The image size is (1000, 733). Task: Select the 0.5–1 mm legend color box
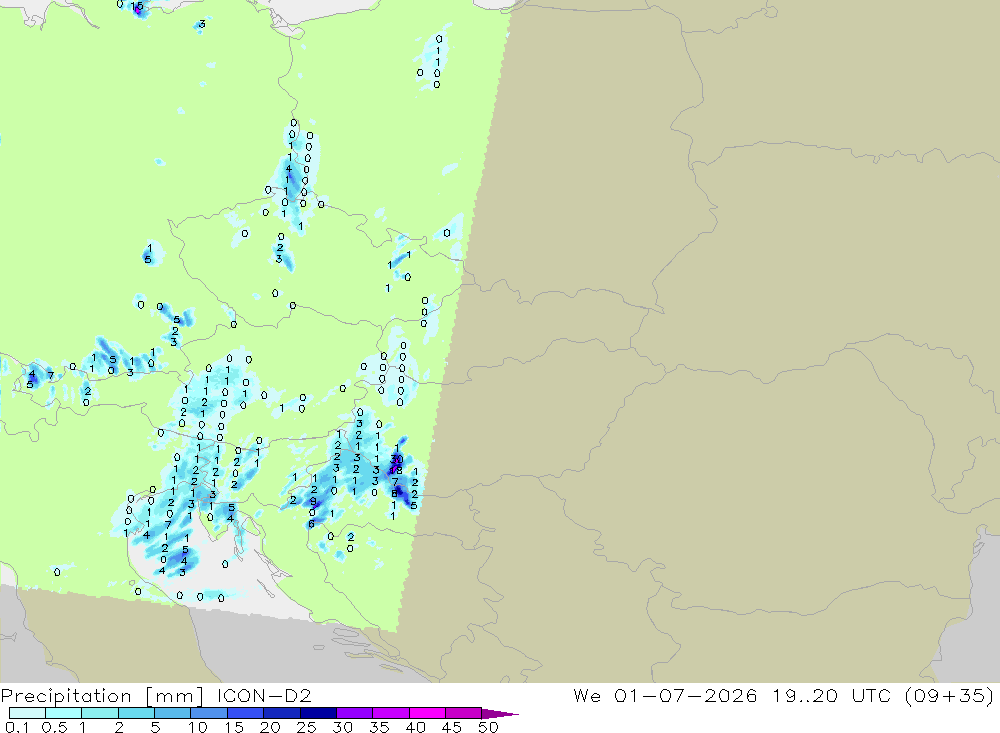63,713
